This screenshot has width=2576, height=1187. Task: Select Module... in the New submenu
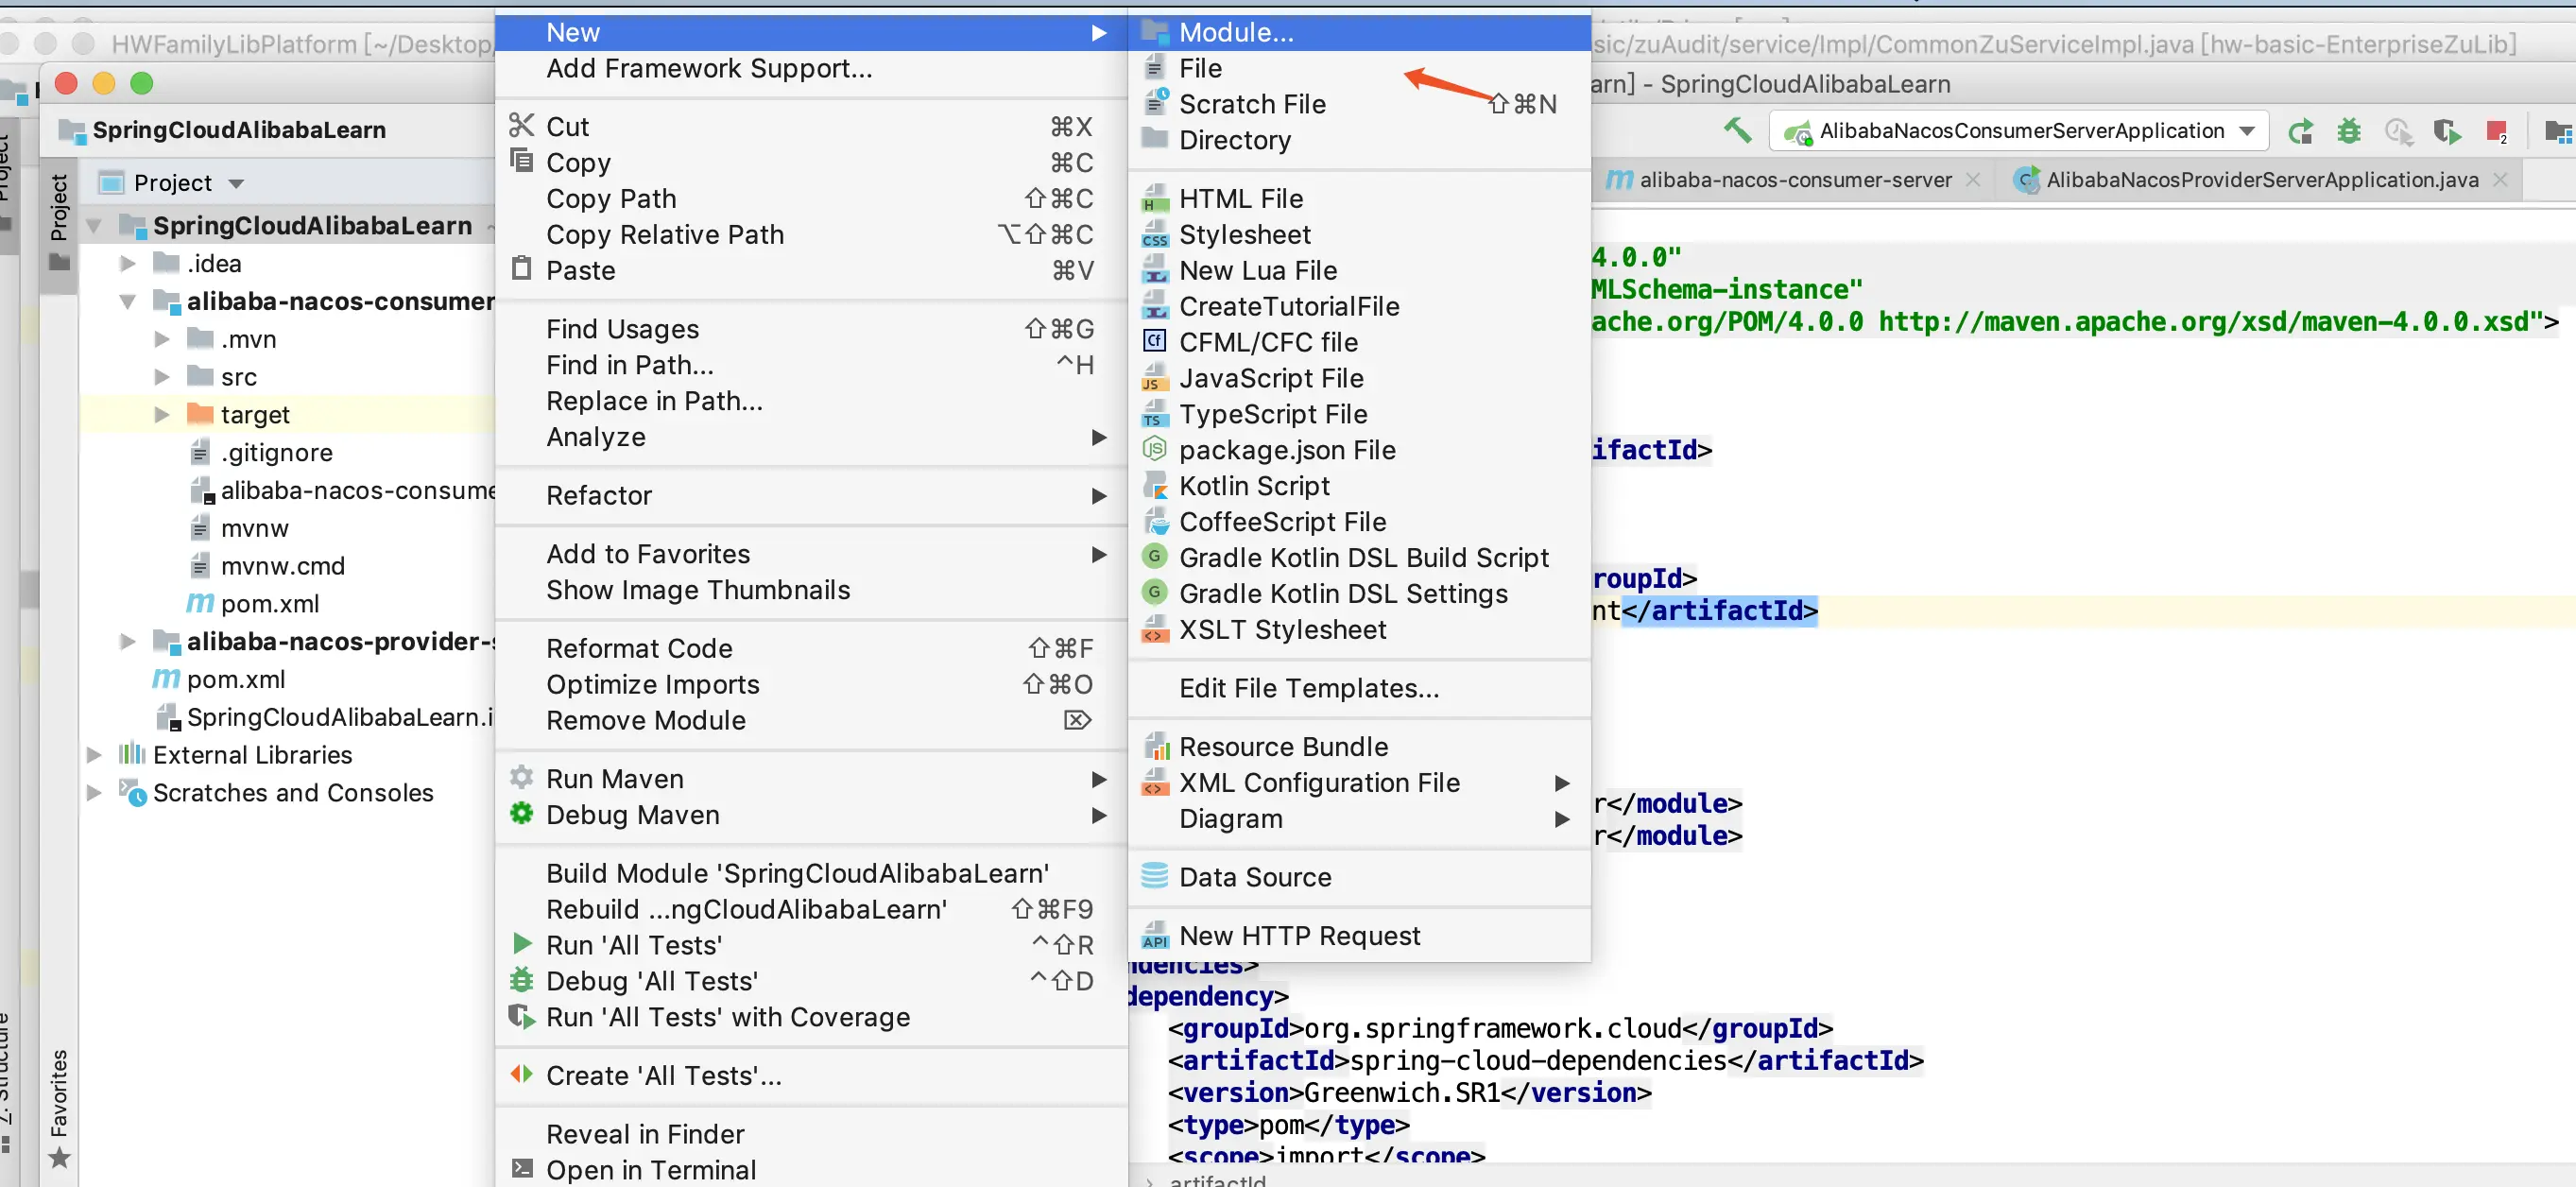coord(1235,32)
